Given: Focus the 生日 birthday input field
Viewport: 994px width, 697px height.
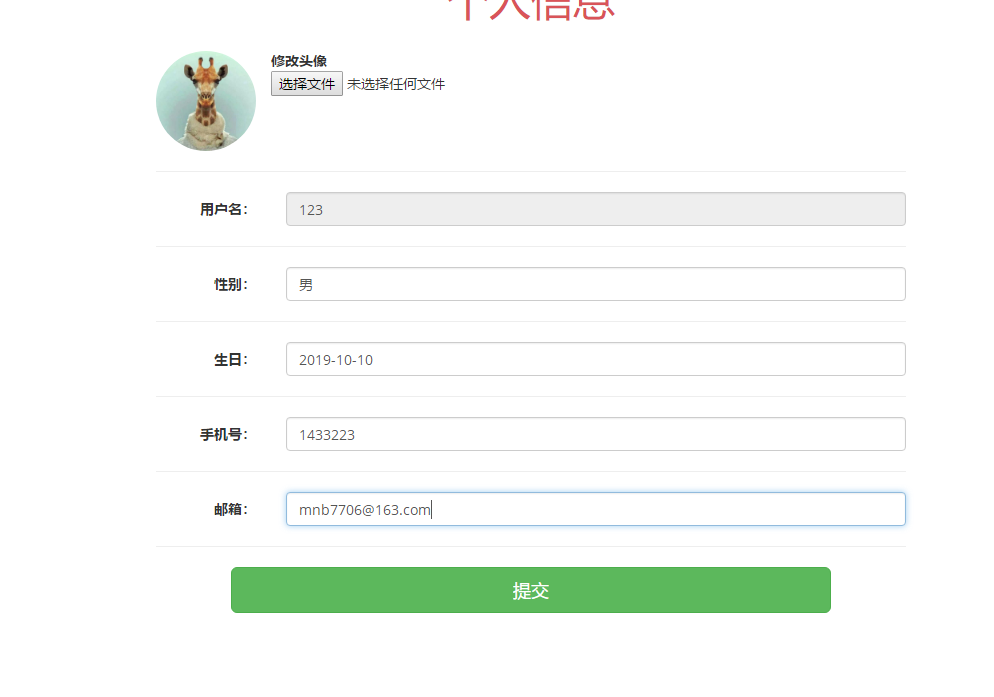Looking at the screenshot, I should tap(596, 359).
